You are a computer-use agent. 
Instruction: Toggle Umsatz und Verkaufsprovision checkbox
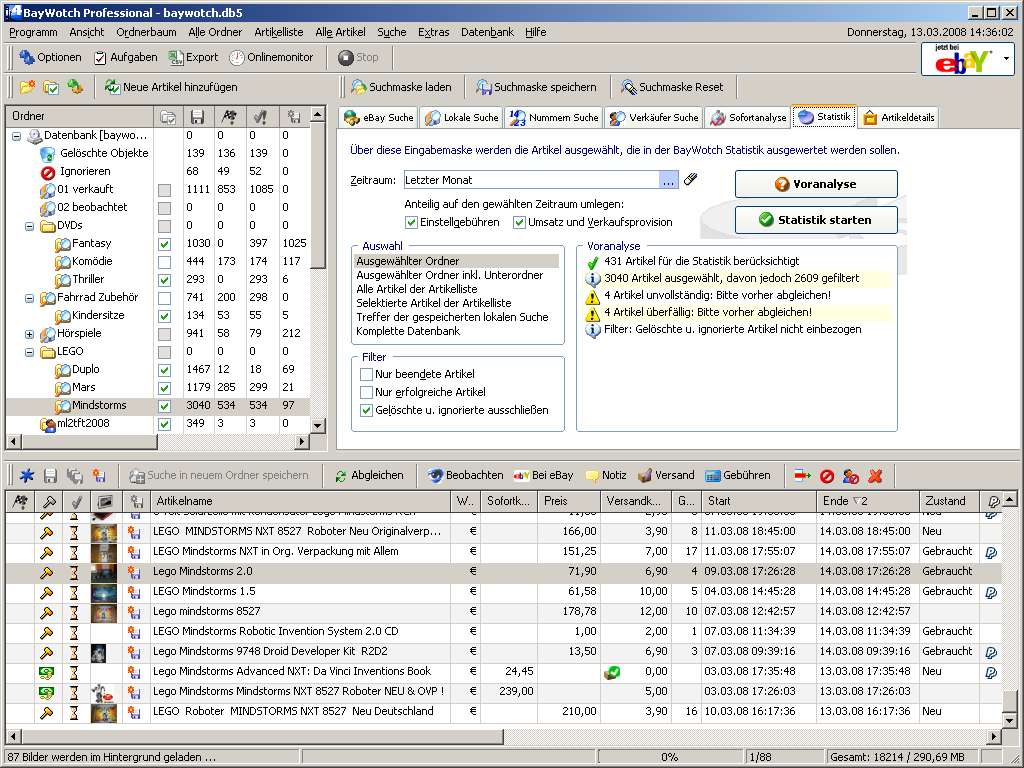[519, 223]
